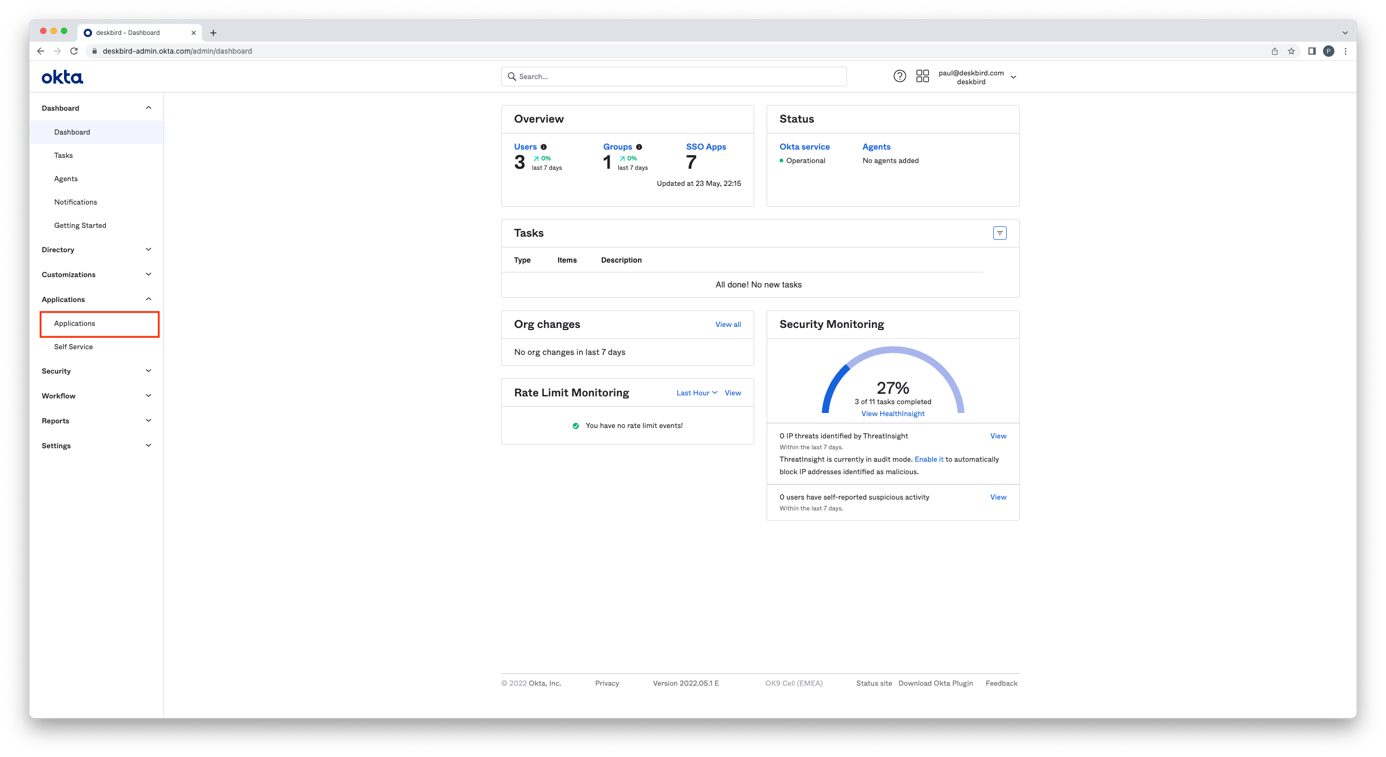Click the help question mark icon
The image size is (1386, 757).
click(899, 76)
